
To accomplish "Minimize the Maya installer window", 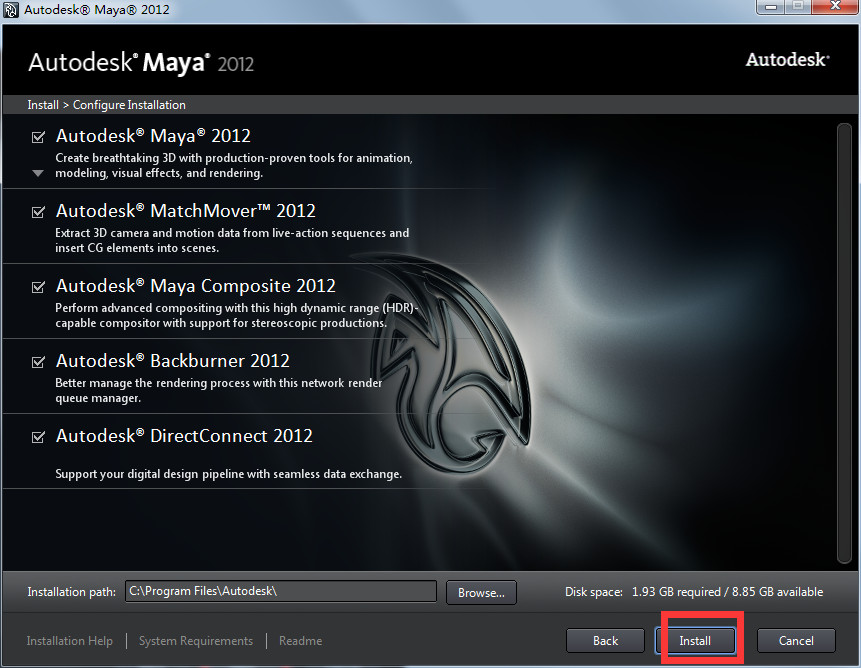I will point(771,7).
